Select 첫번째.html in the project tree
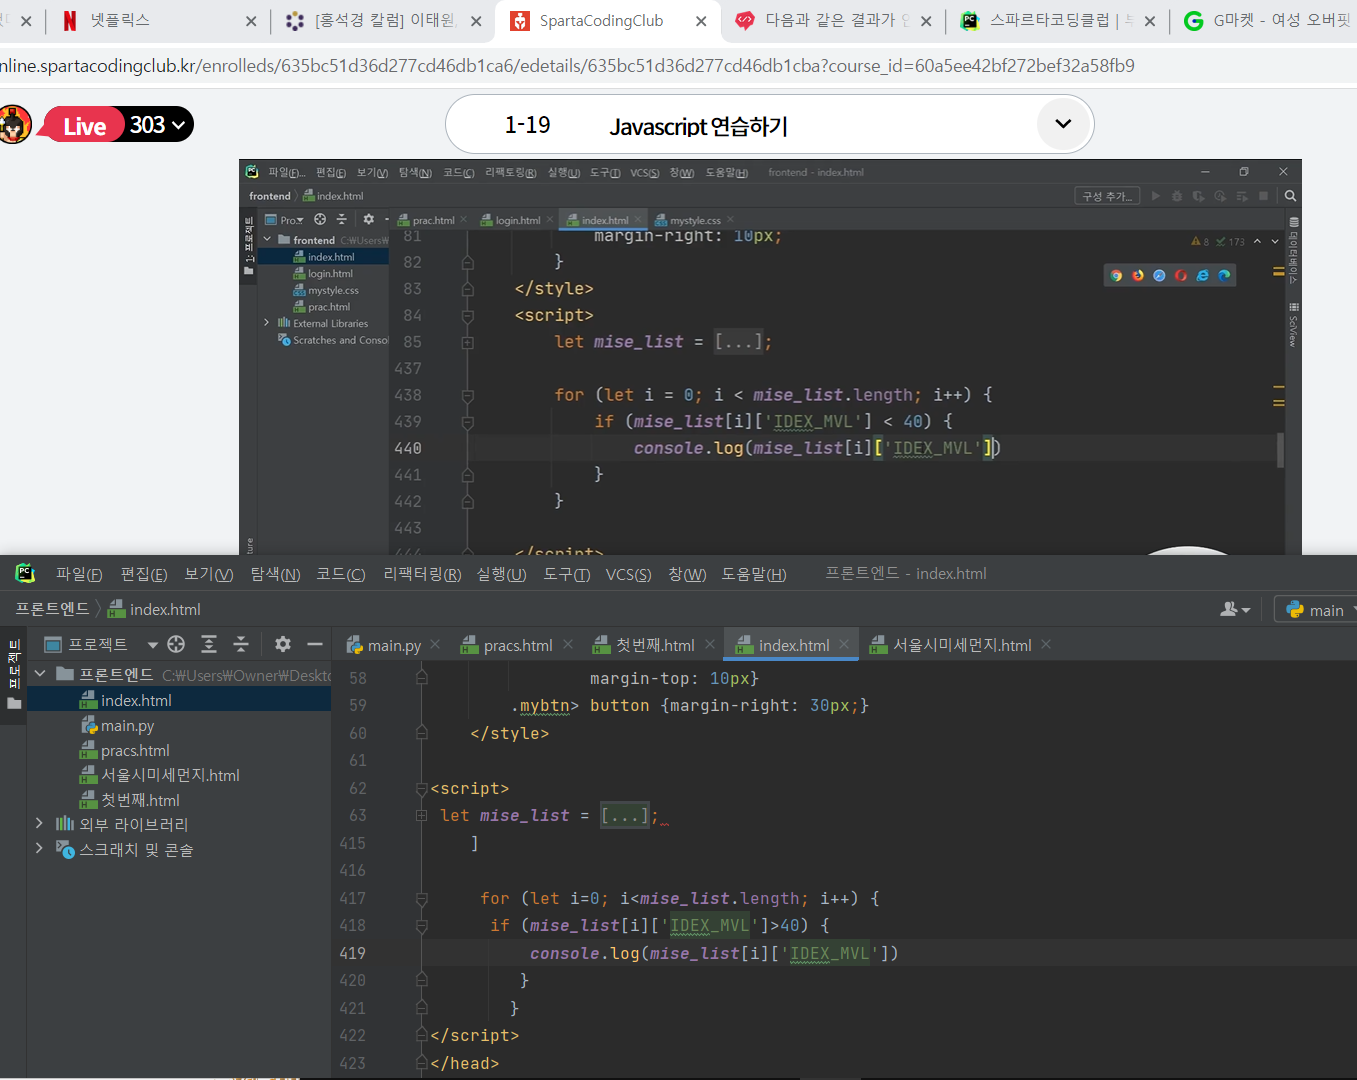1357x1080 pixels. tap(140, 800)
